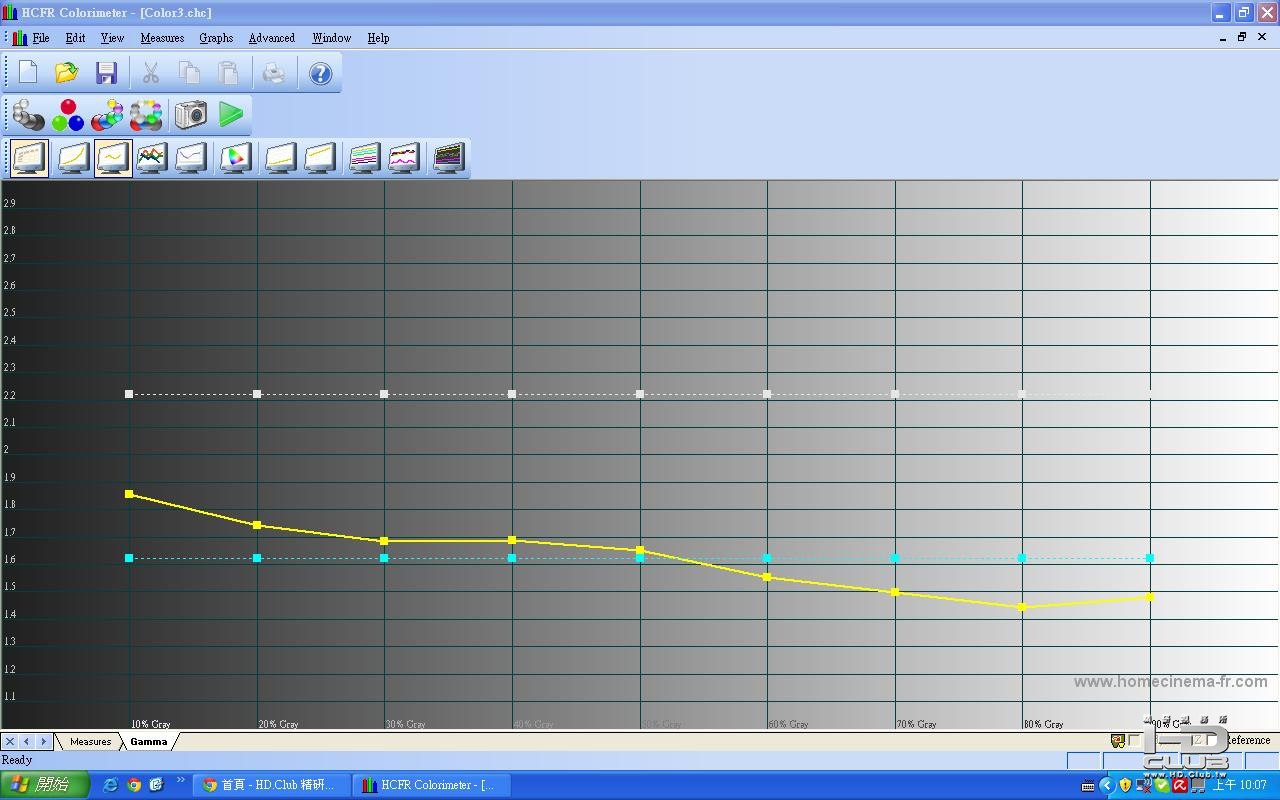Open the Graphs menu
1280x800 pixels.
[x=216, y=38]
